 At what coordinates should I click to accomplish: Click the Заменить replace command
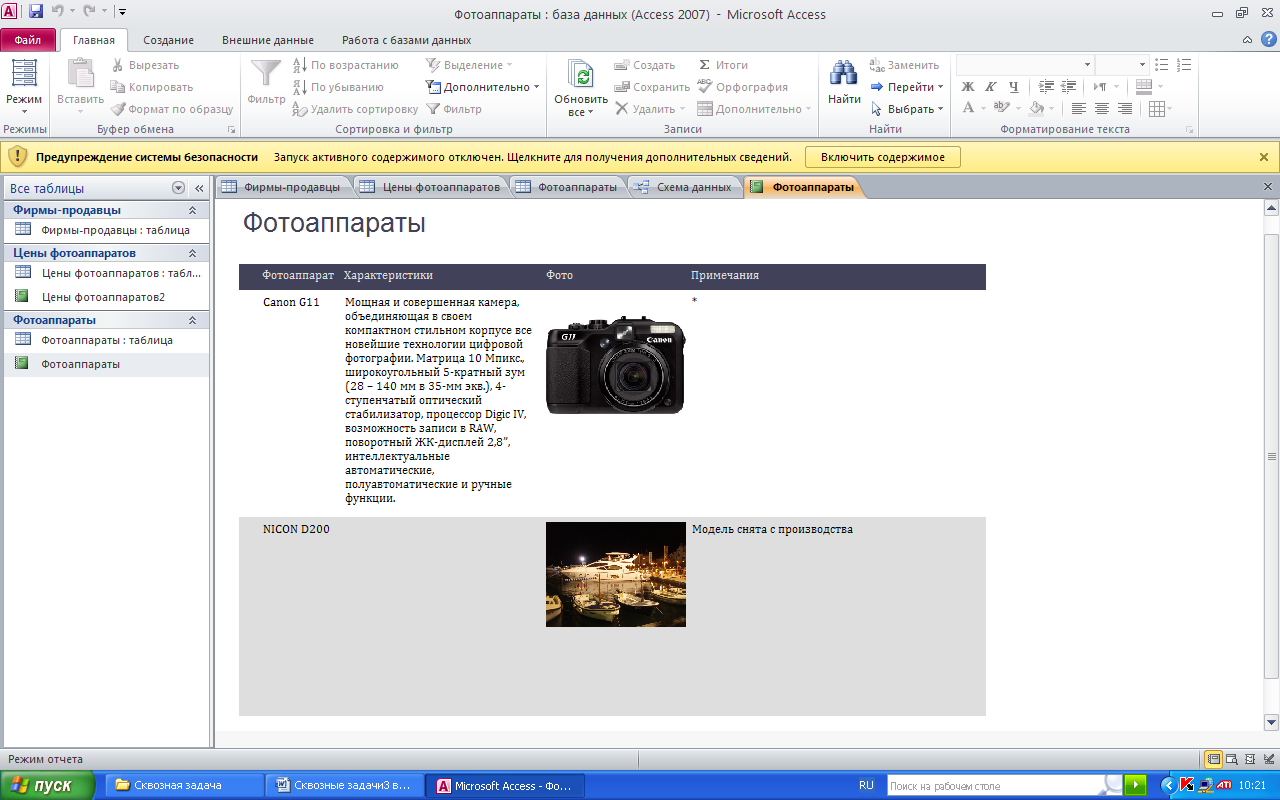point(904,65)
